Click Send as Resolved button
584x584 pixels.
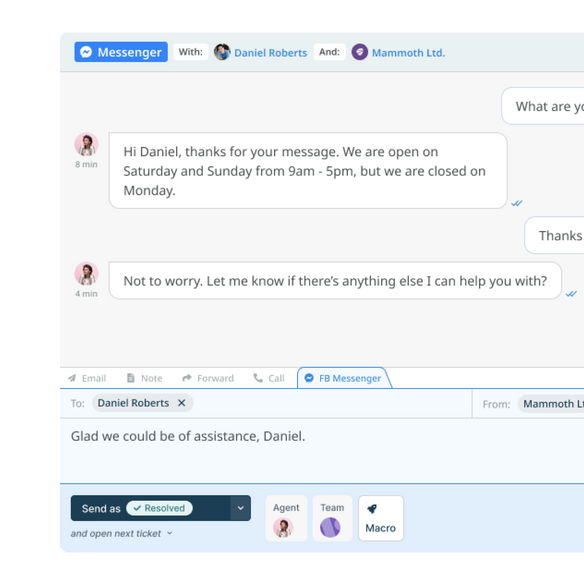point(150,508)
